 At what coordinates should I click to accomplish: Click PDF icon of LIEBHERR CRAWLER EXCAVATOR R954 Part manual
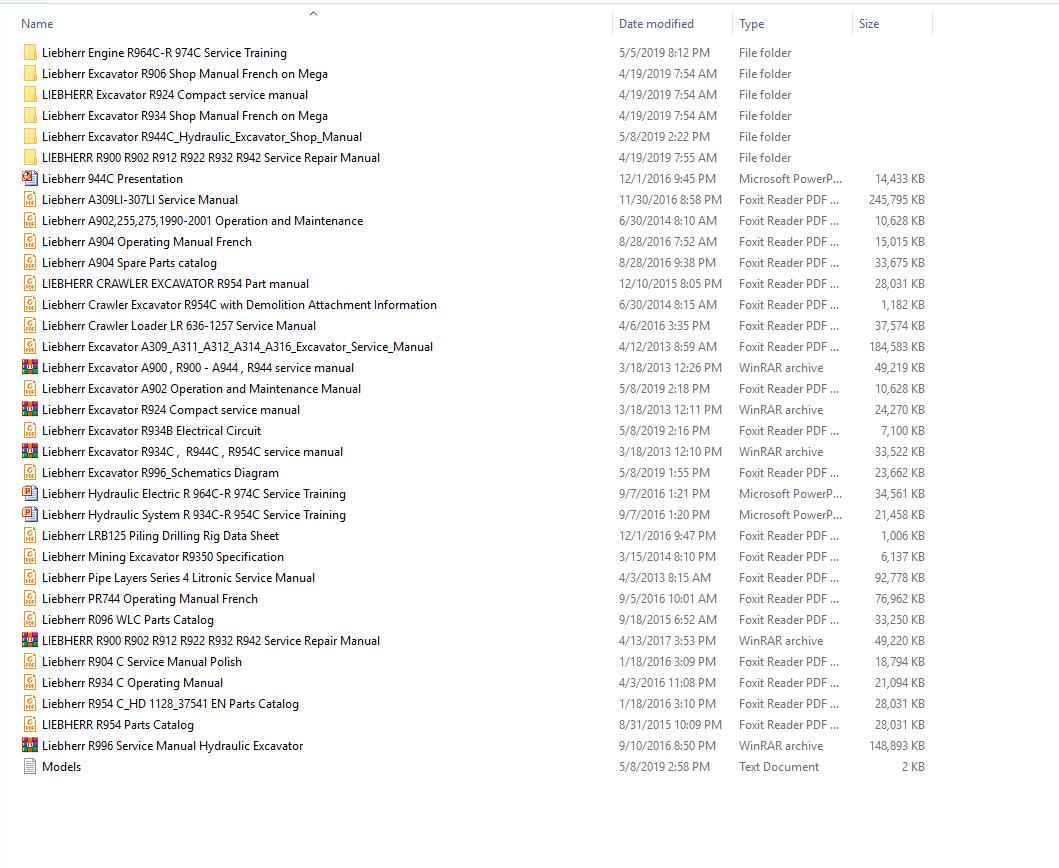(30, 283)
